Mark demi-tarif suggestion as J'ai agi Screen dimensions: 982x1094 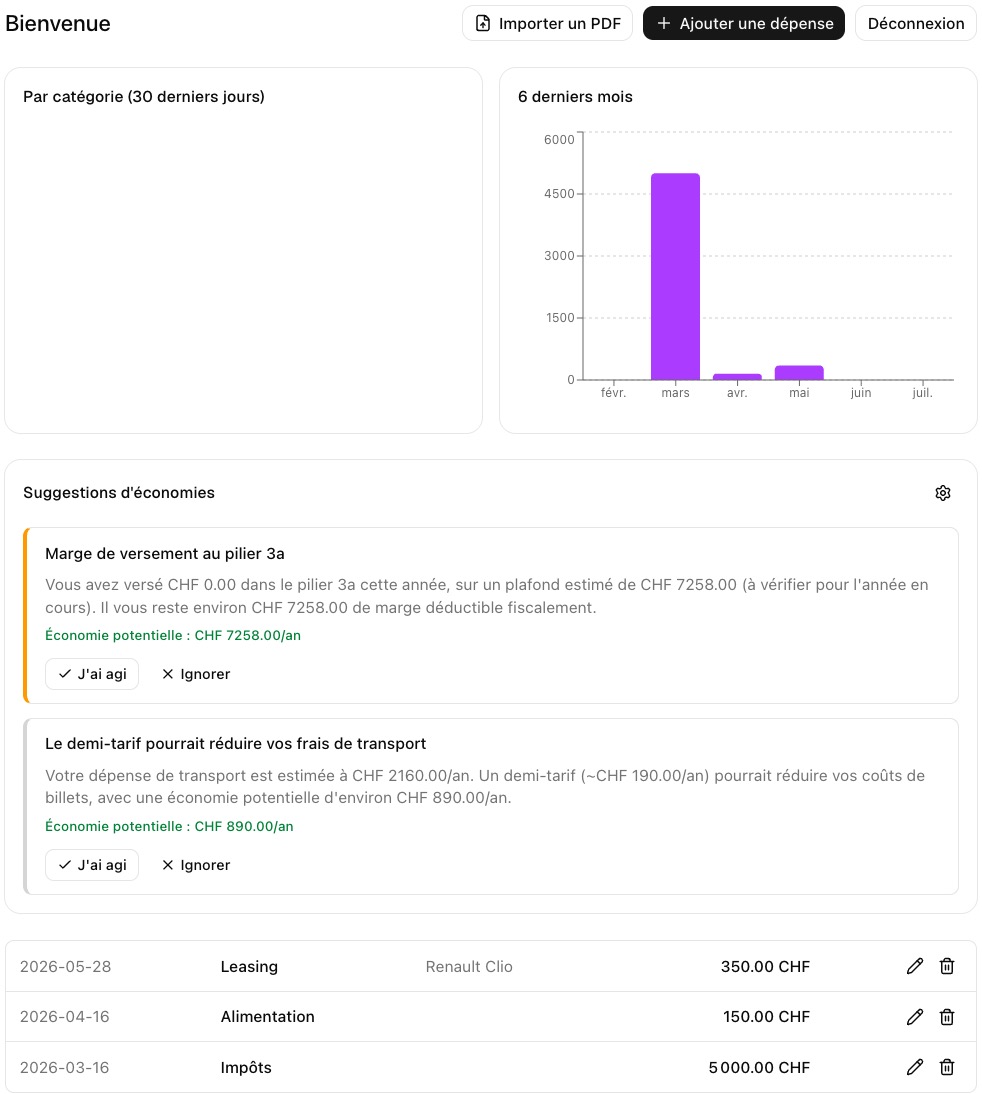point(92,865)
